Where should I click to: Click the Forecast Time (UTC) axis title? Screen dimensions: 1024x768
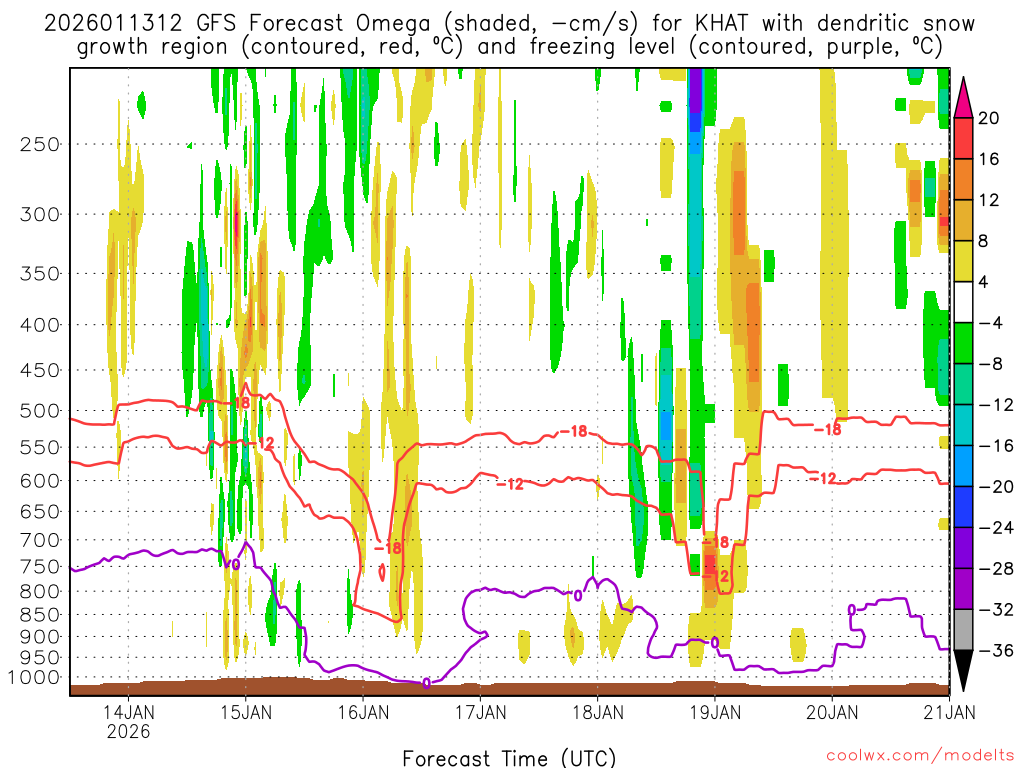(x=509, y=758)
